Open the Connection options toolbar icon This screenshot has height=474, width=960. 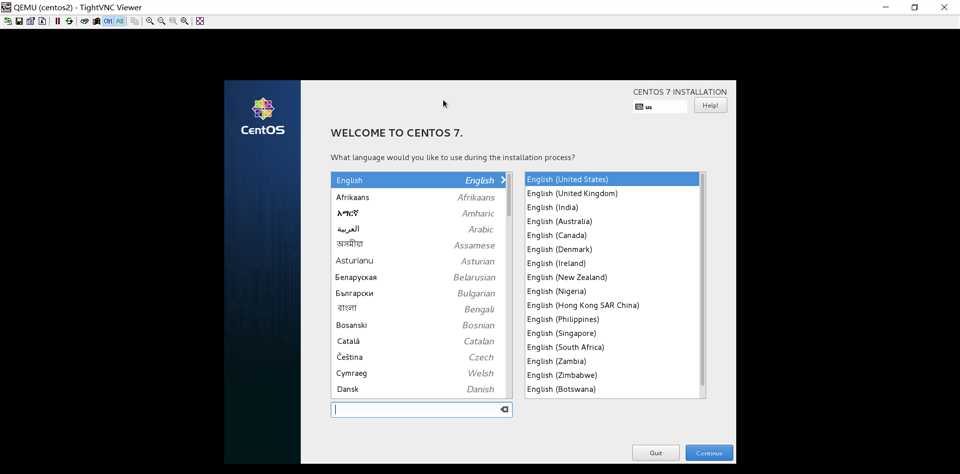31,21
